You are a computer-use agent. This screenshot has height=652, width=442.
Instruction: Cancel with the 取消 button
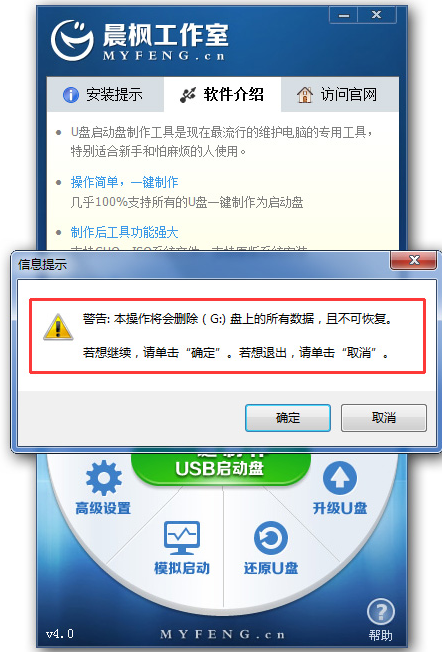(x=384, y=417)
